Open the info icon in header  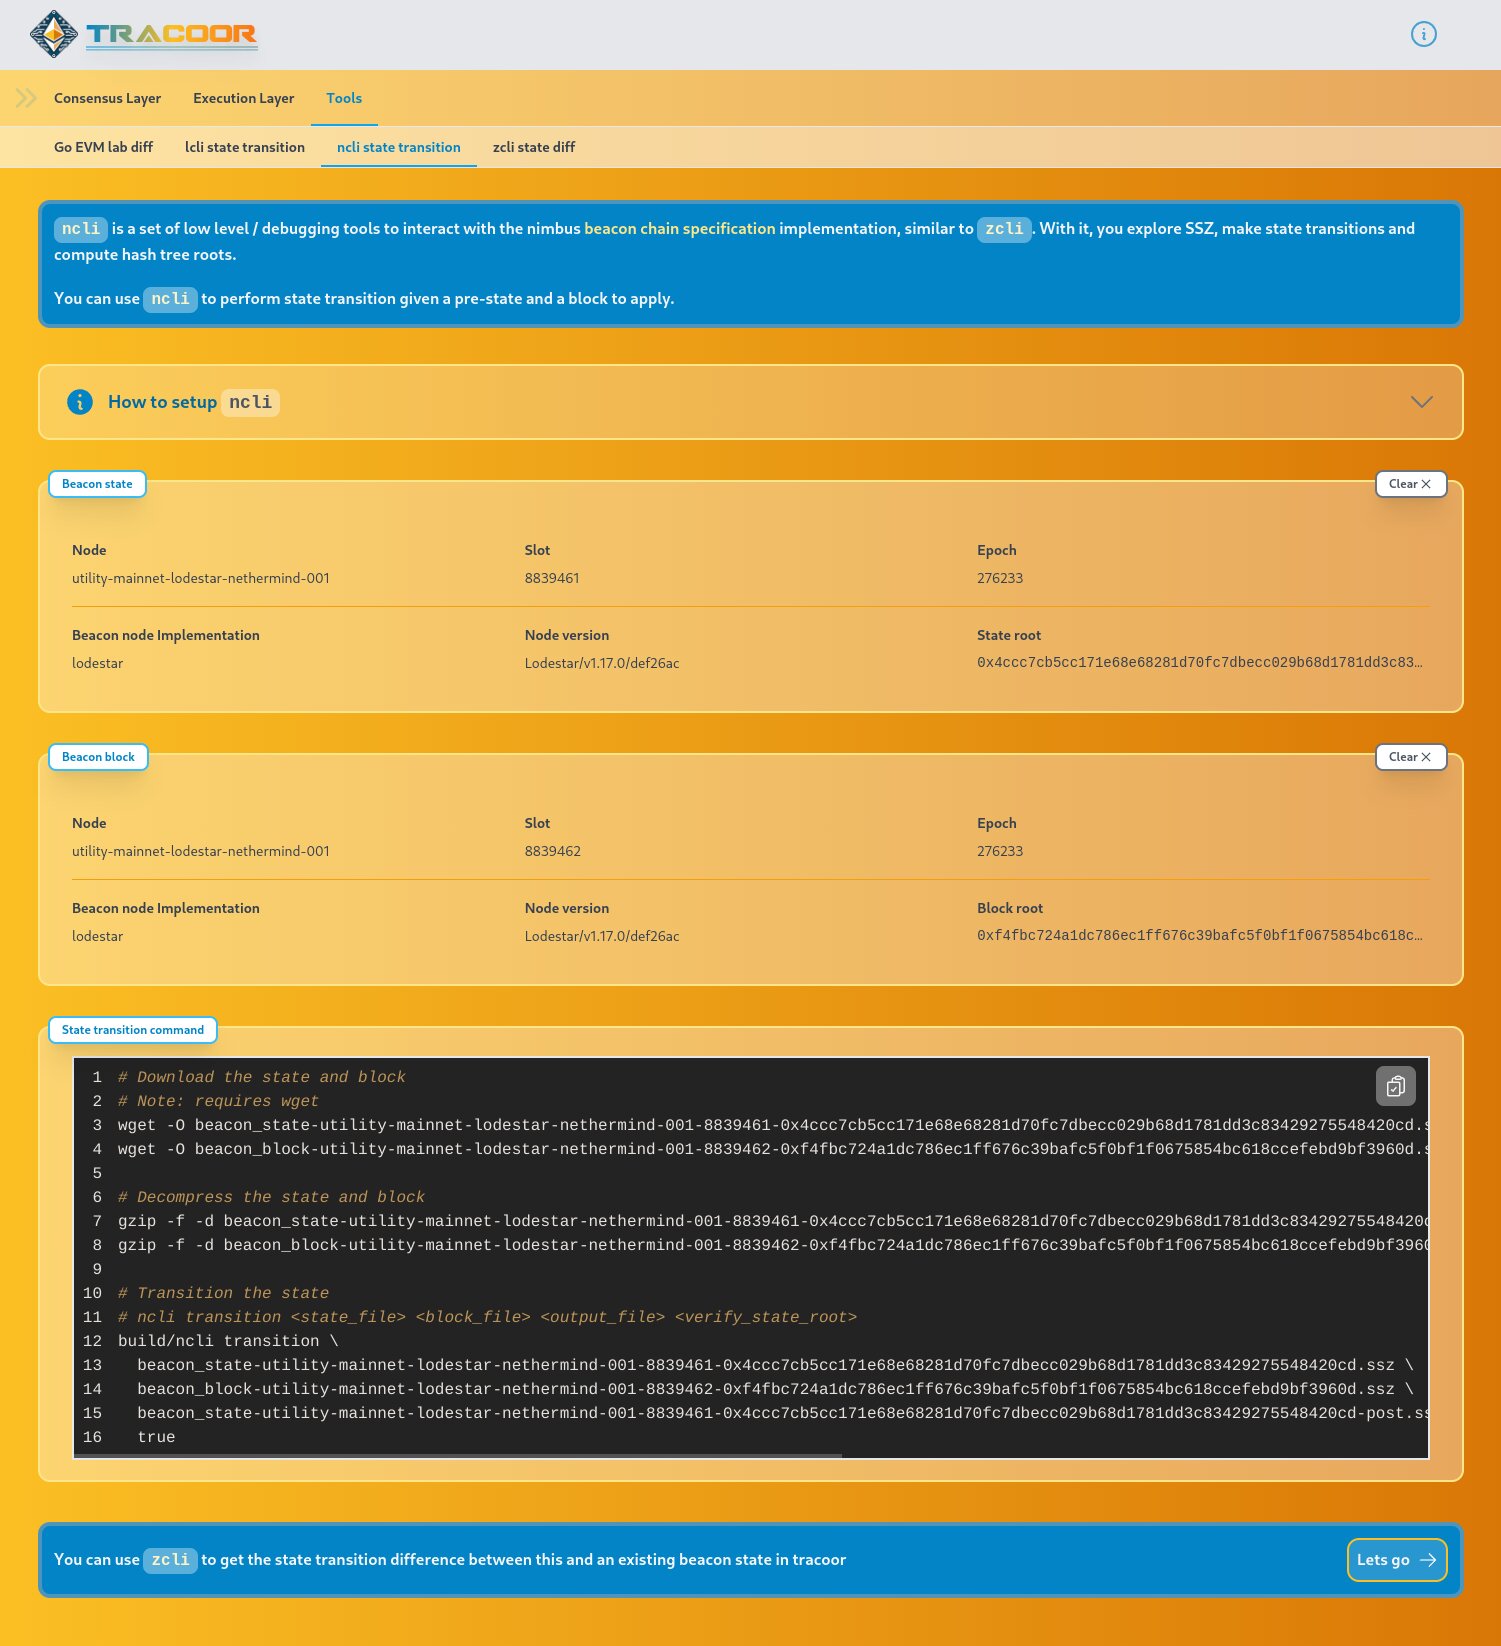(x=1423, y=34)
